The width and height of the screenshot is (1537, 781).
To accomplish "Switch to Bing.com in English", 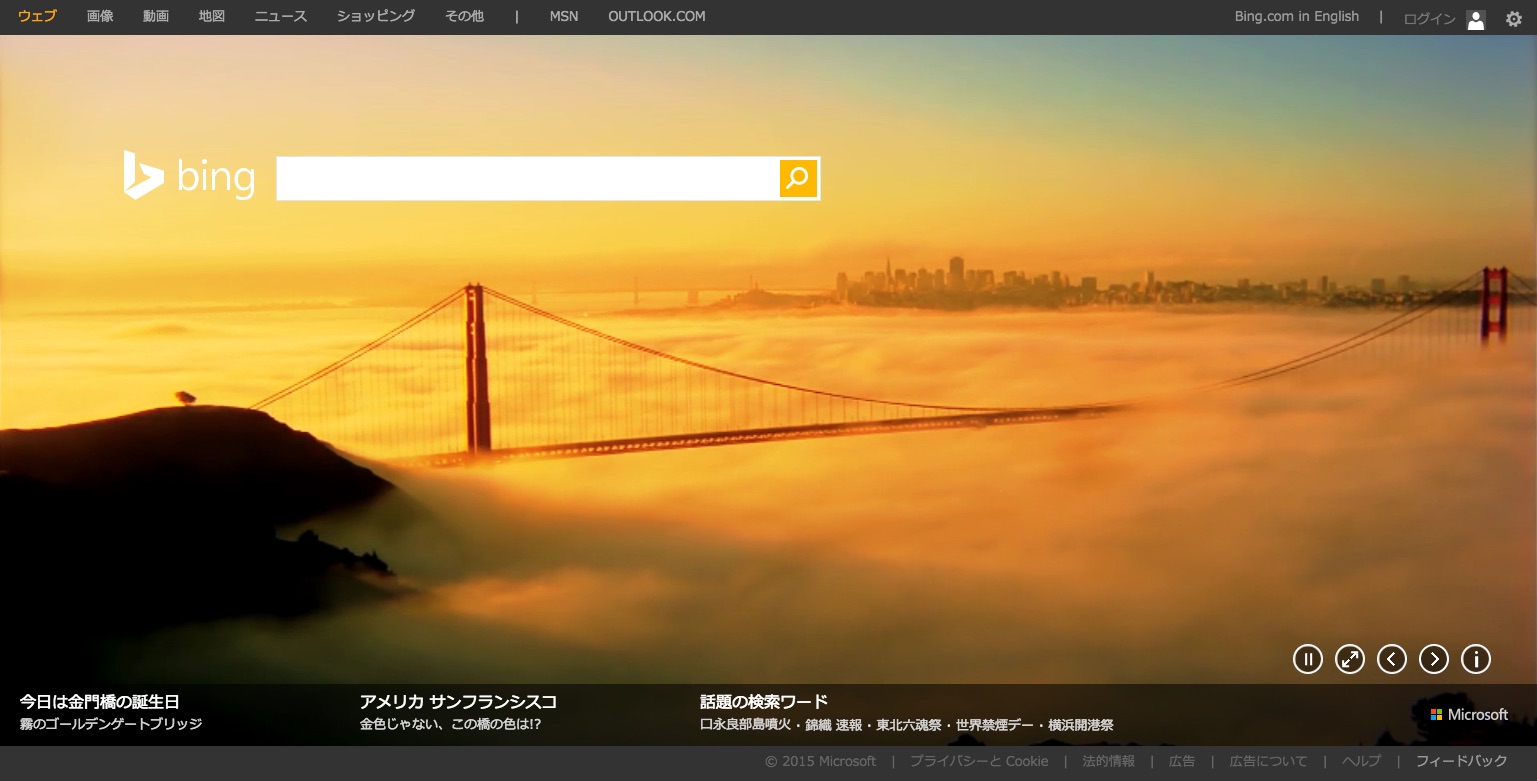I will (1296, 17).
